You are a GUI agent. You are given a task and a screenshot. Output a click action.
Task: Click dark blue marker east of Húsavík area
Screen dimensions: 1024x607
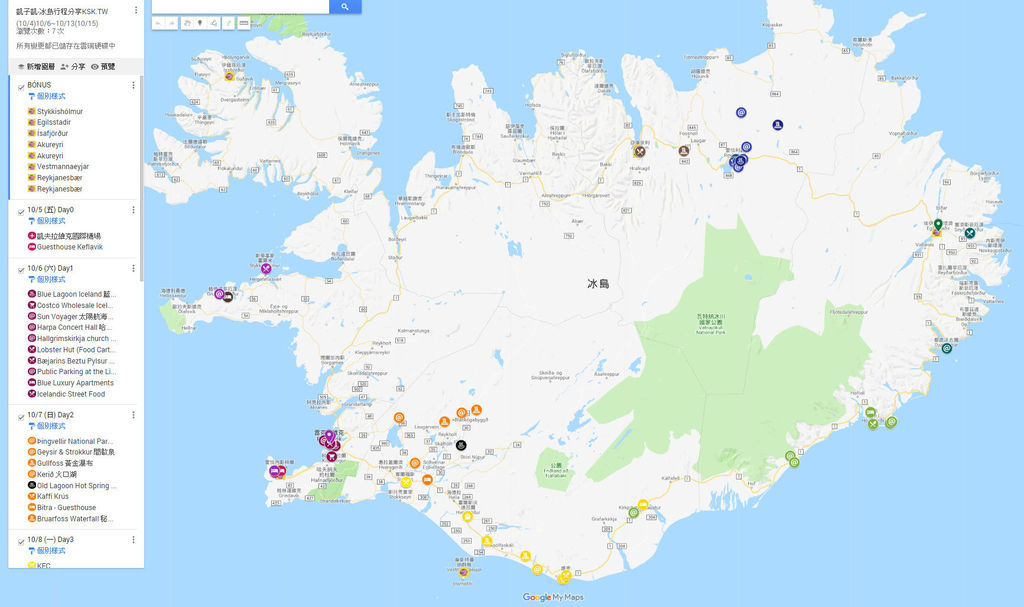click(x=777, y=125)
